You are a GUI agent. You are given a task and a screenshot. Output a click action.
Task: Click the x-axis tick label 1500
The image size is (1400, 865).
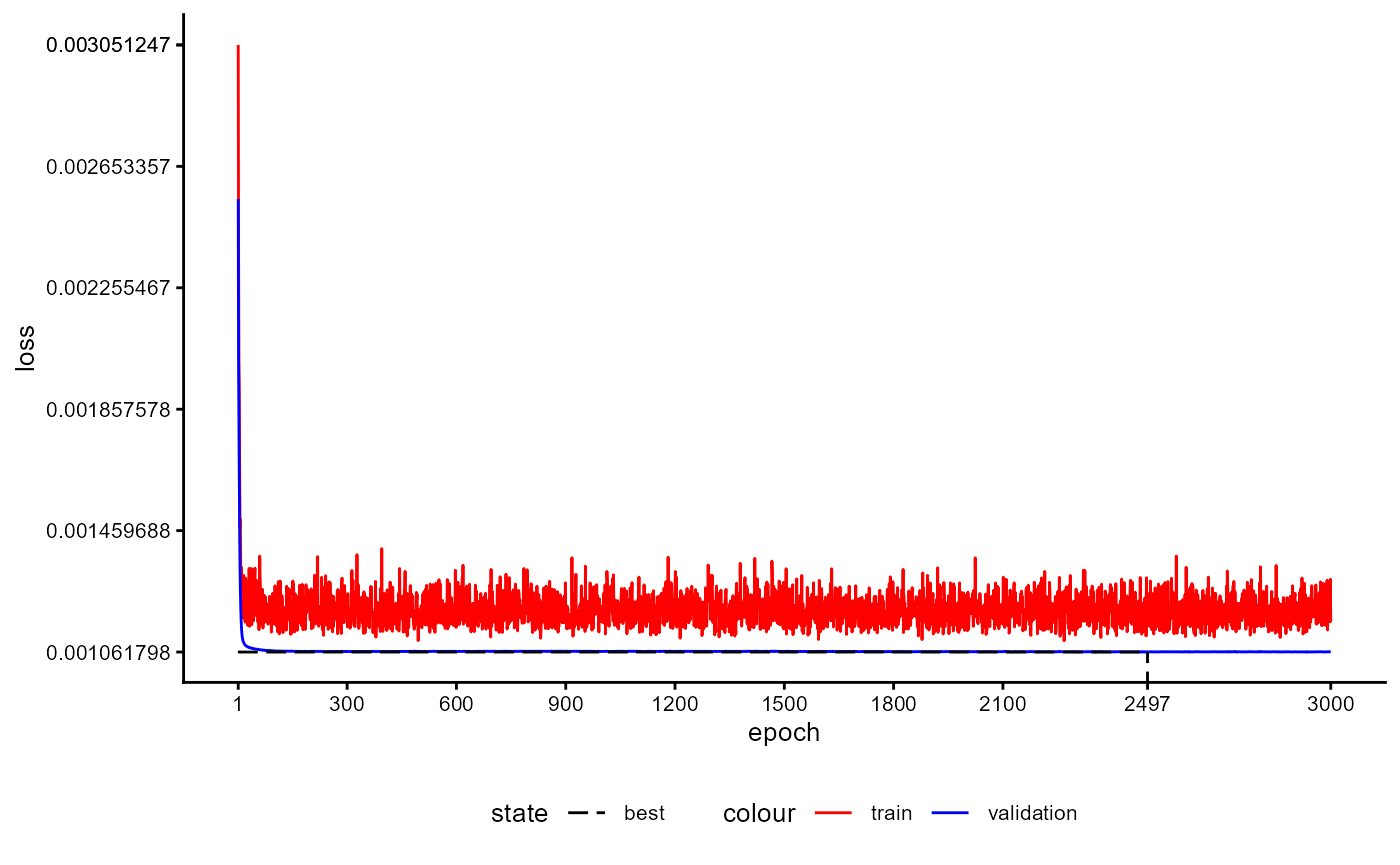(x=784, y=704)
